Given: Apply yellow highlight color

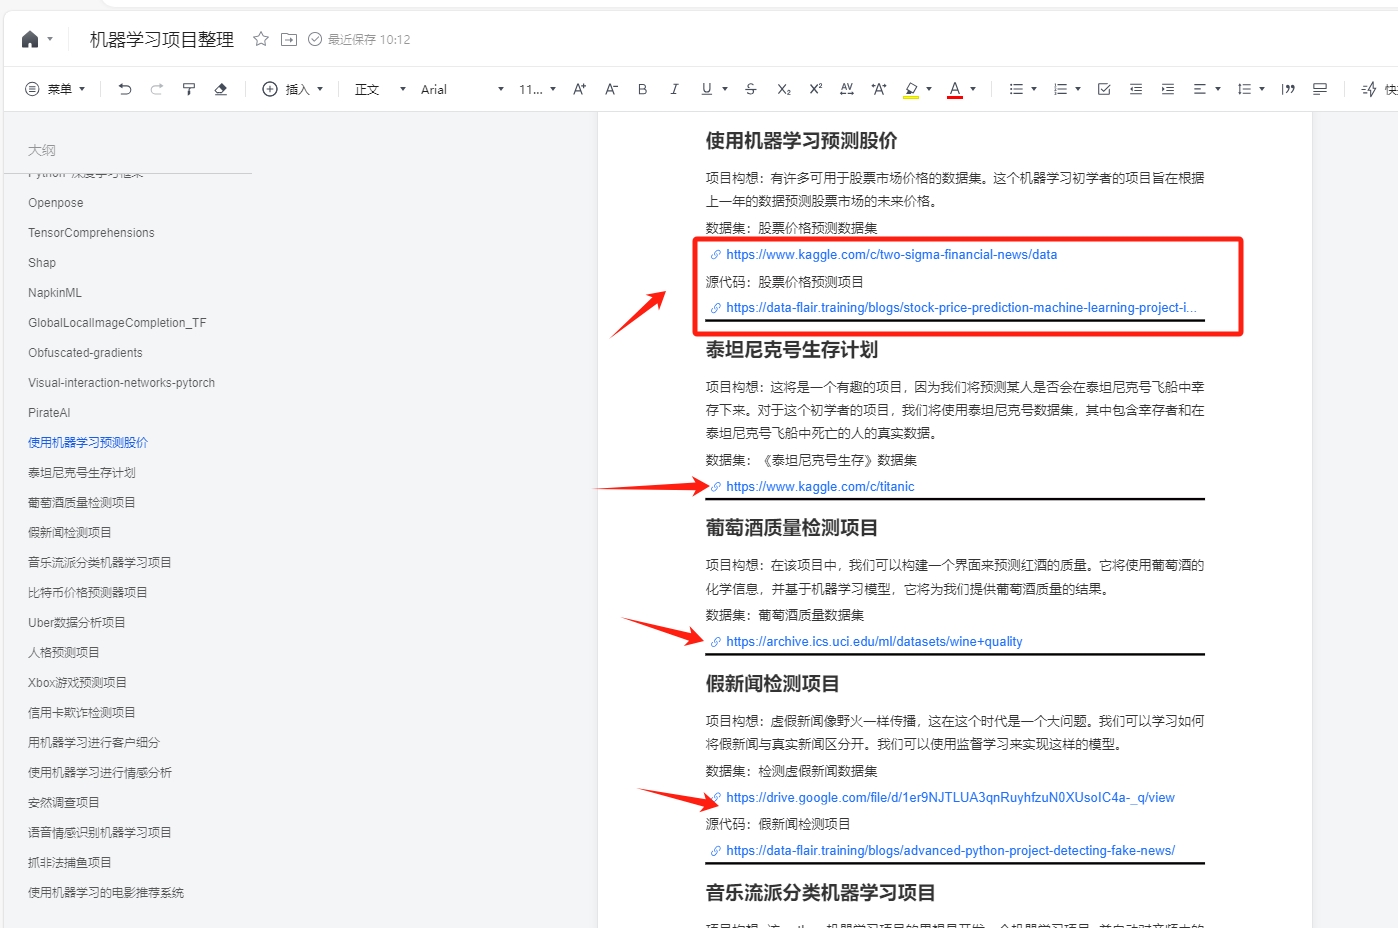Looking at the screenshot, I should [x=911, y=89].
